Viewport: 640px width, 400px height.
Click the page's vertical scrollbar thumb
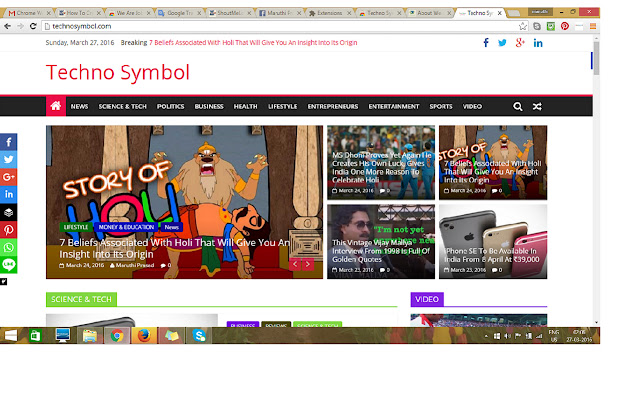[596, 58]
